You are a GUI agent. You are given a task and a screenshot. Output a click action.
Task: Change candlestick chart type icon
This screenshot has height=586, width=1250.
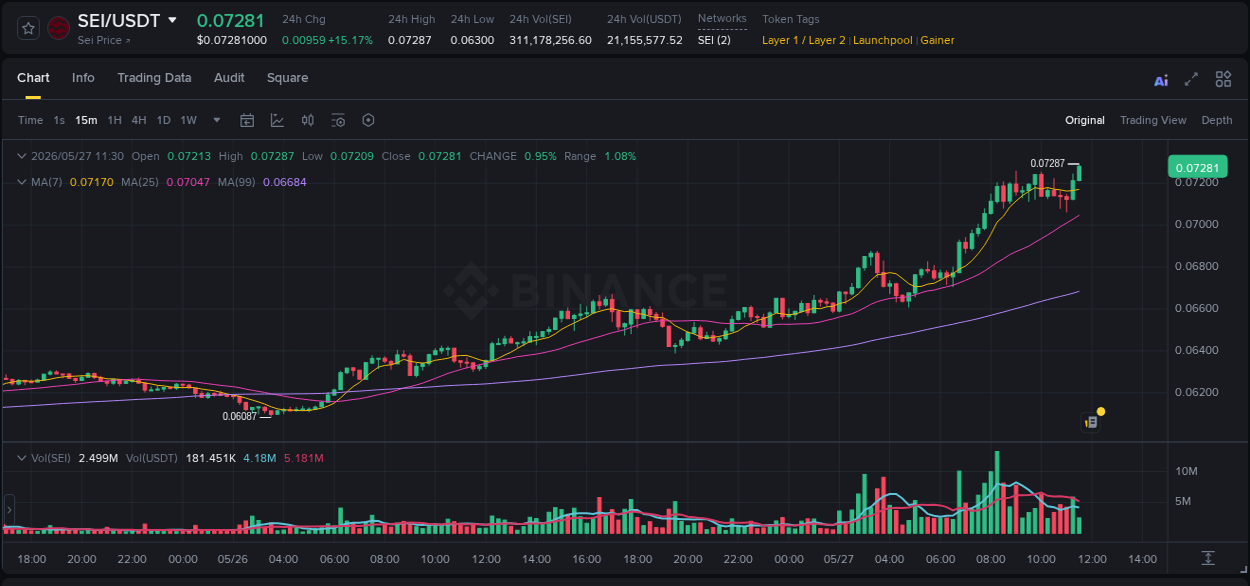[308, 120]
